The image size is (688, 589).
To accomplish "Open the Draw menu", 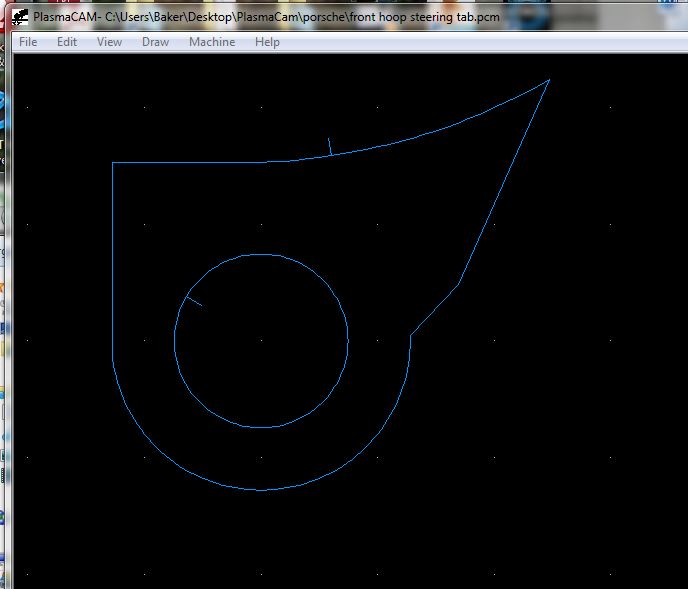I will click(x=155, y=42).
